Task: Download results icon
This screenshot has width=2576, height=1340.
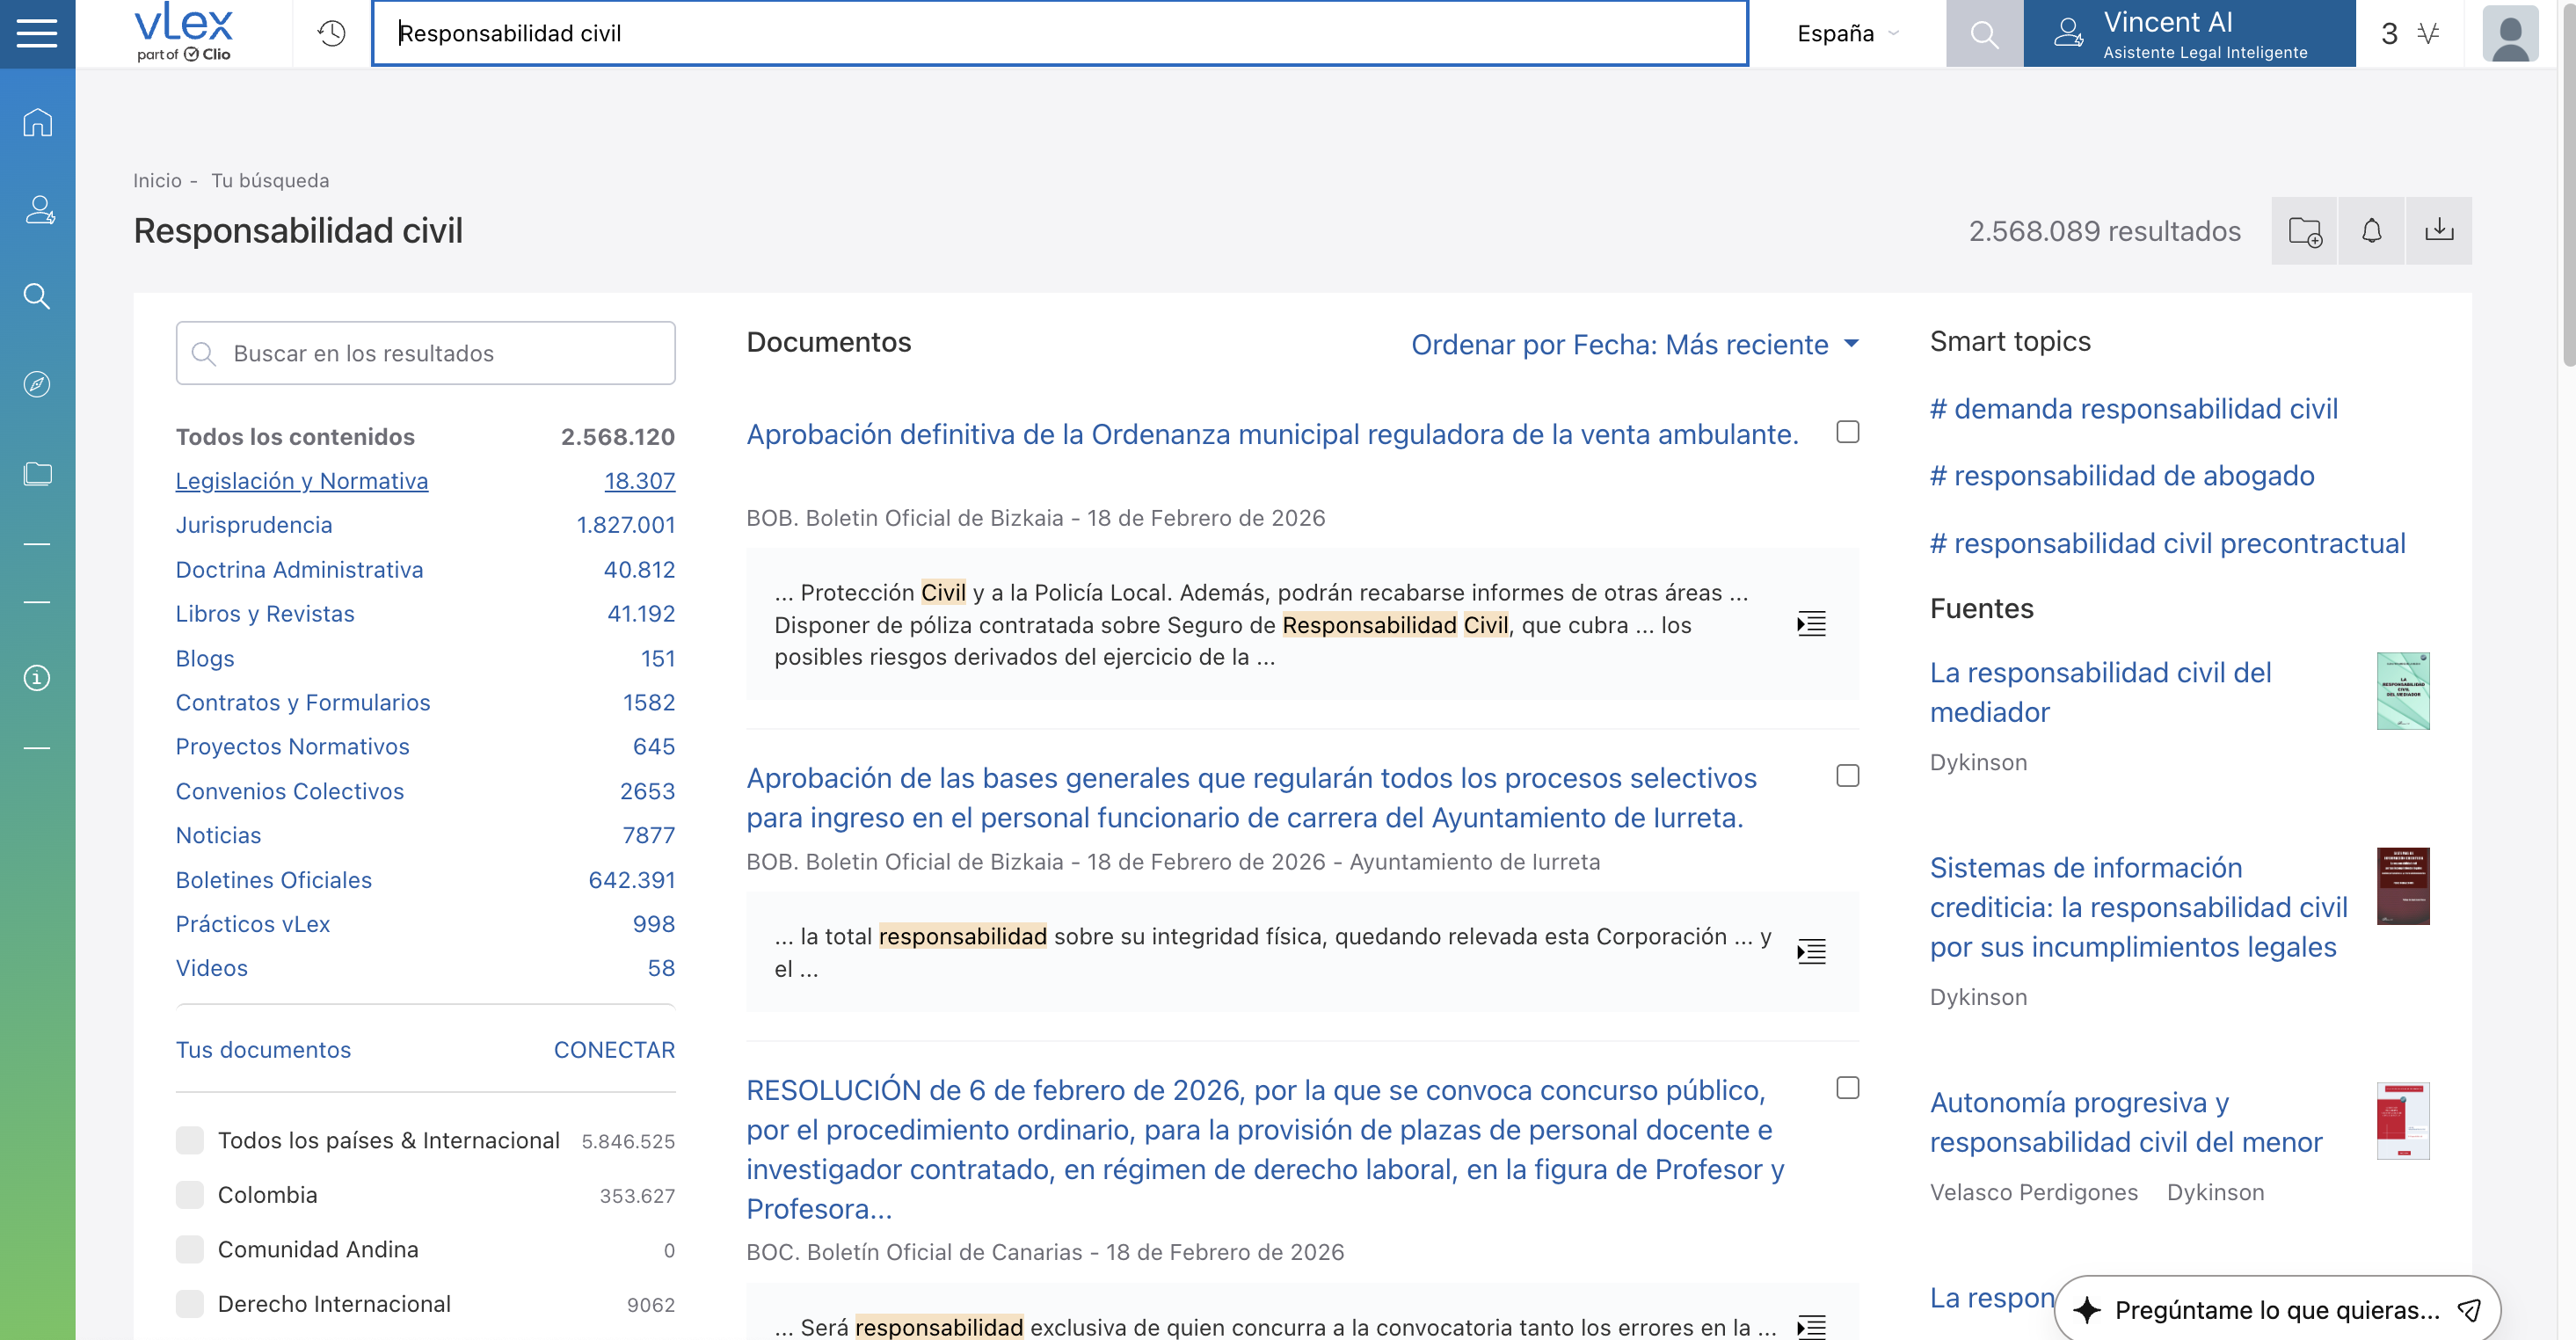Action: click(x=2439, y=231)
